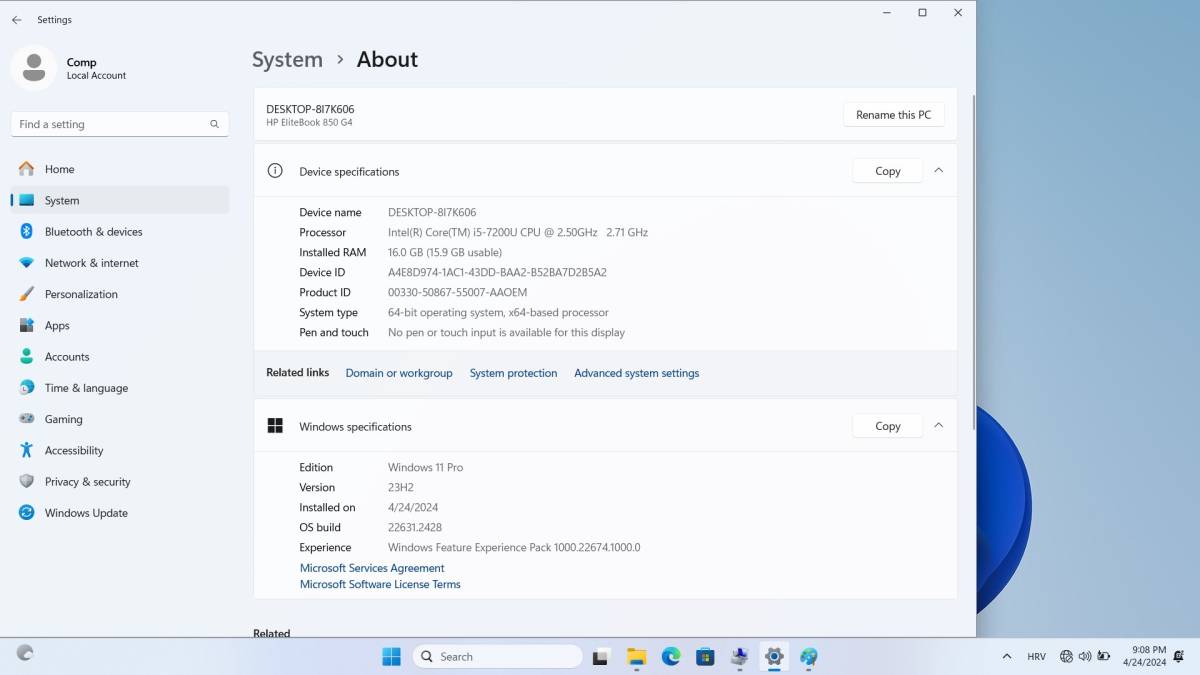Click System in the breadcrumb header
Viewport: 1200px width, 675px height.
tap(287, 59)
